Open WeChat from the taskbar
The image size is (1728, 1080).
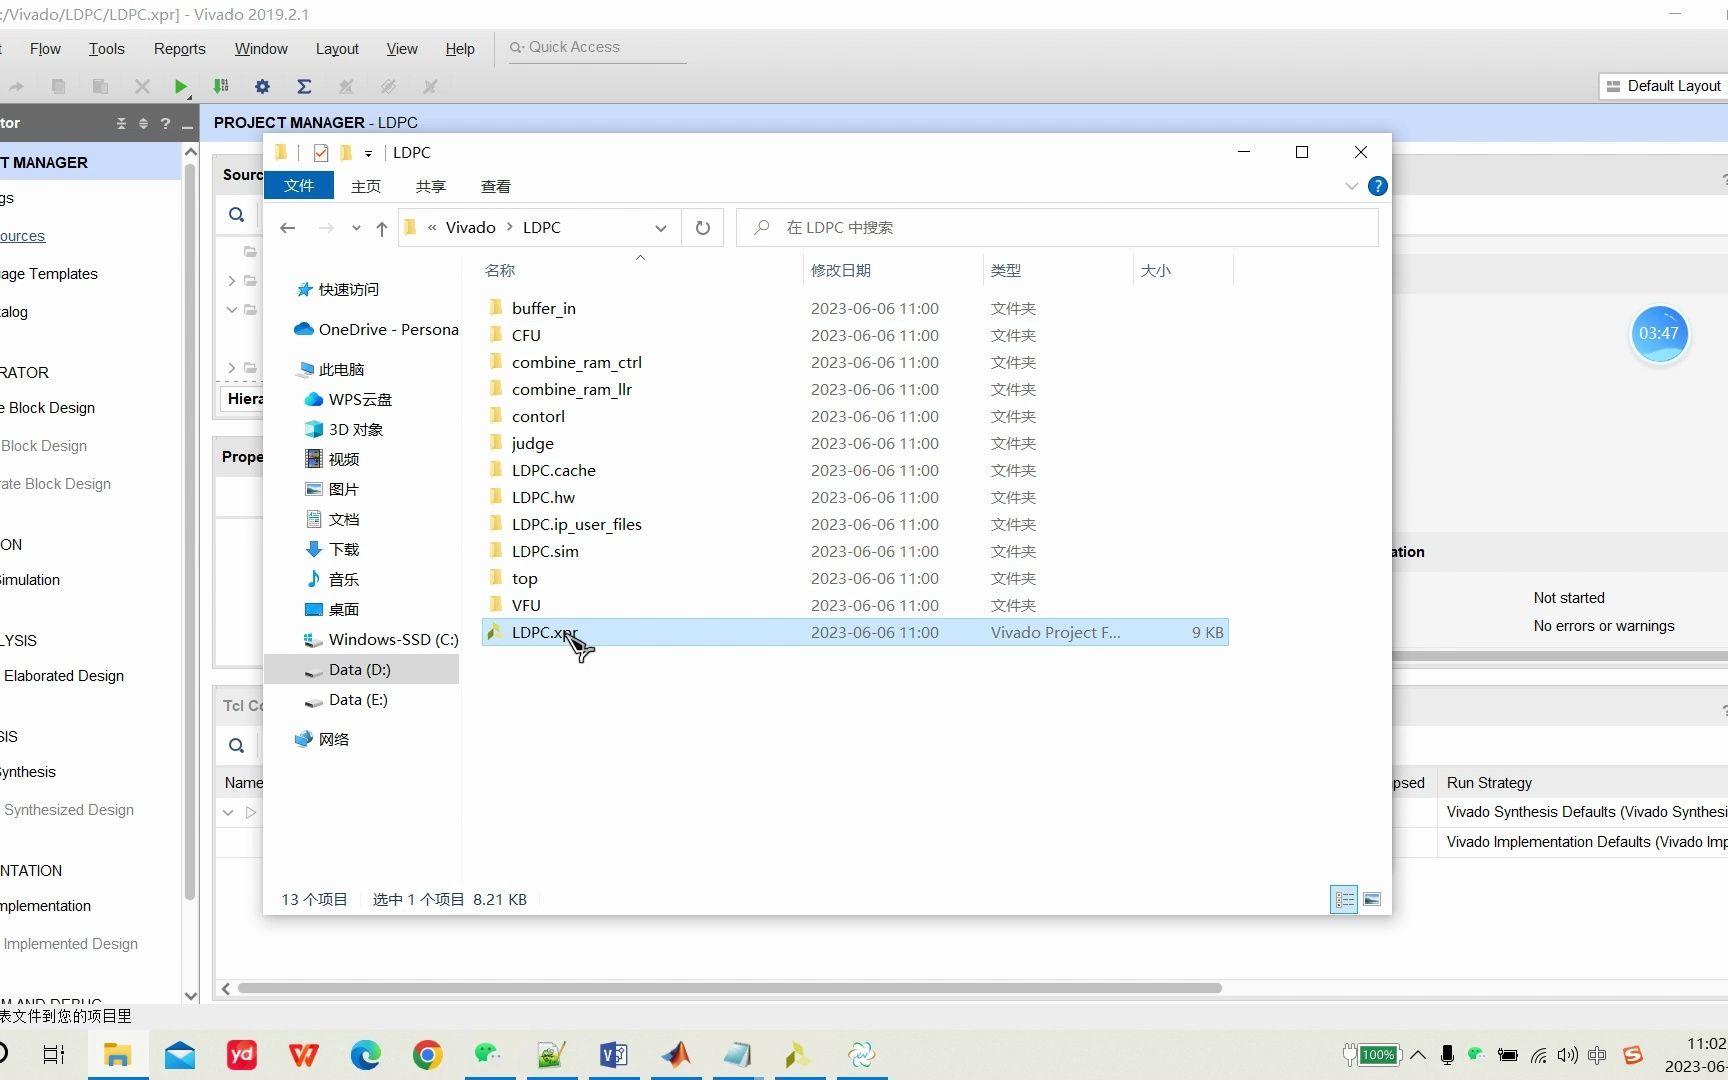(x=488, y=1055)
